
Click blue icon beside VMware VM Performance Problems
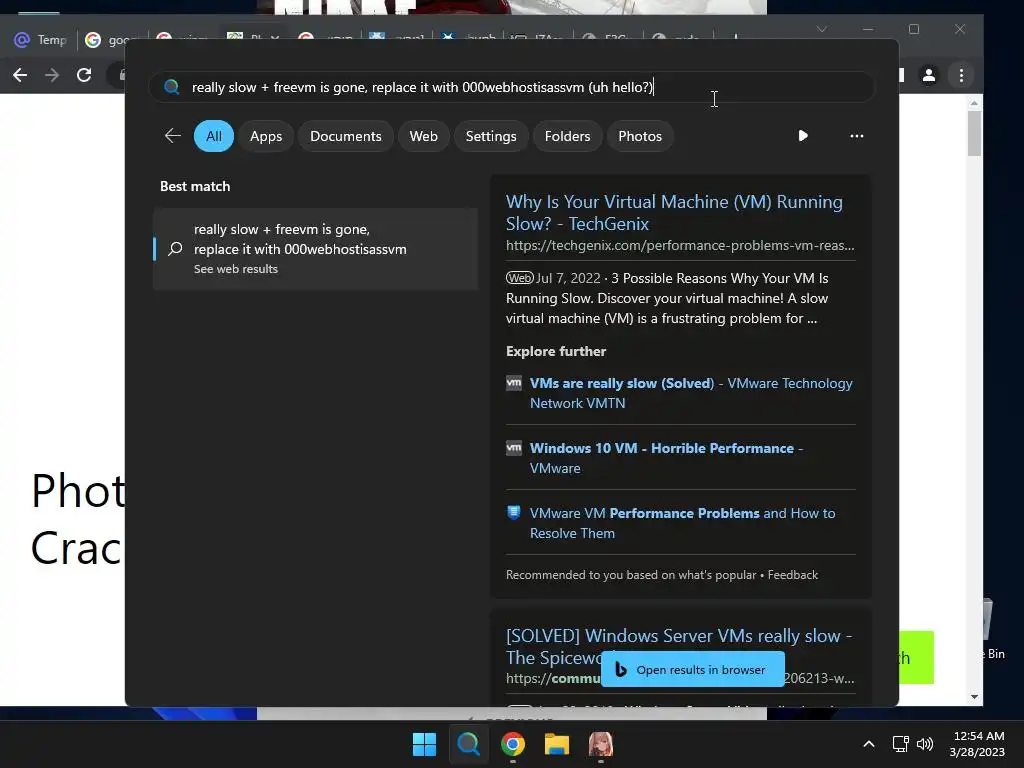[x=514, y=512]
